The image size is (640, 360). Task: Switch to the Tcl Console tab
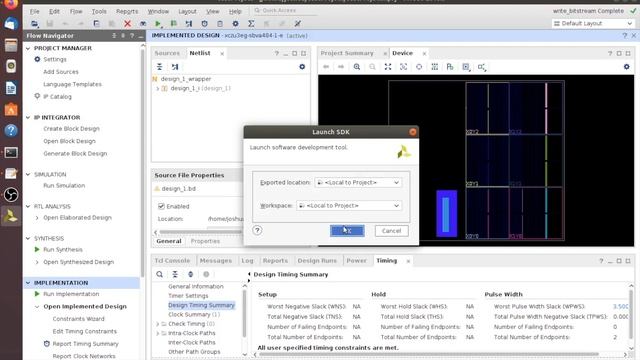[172, 260]
